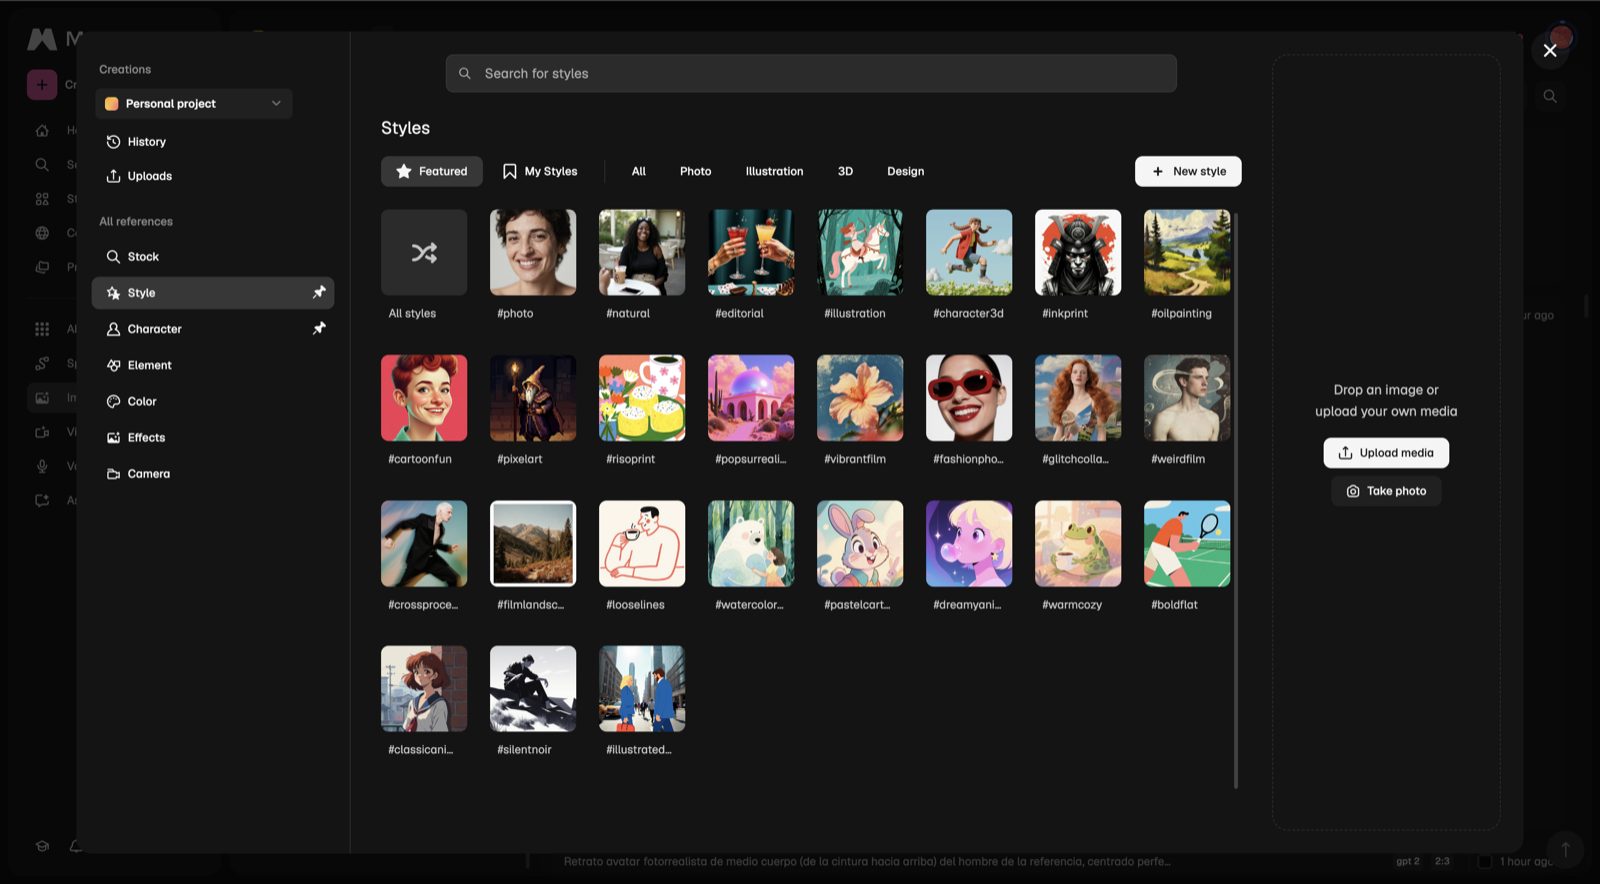Screen dimensions: 1600x884
Task: Choose the #photo style thumbnail
Action: [533, 252]
